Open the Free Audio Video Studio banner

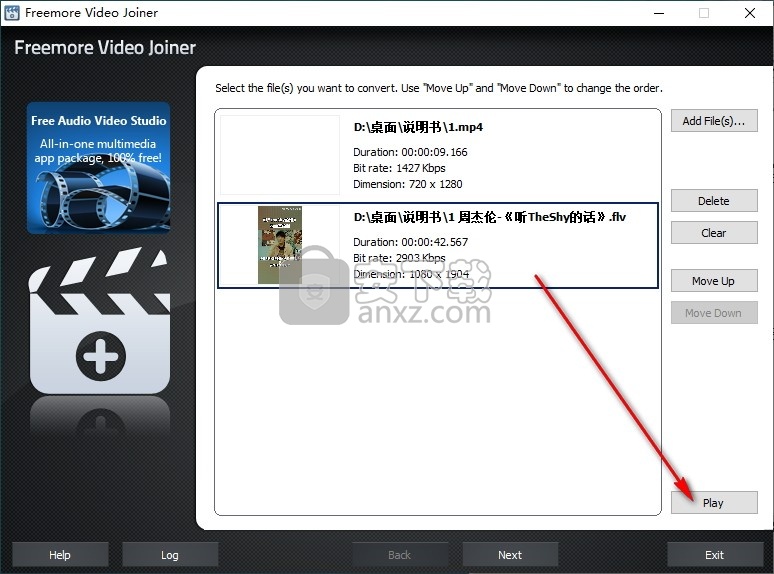tap(99, 168)
